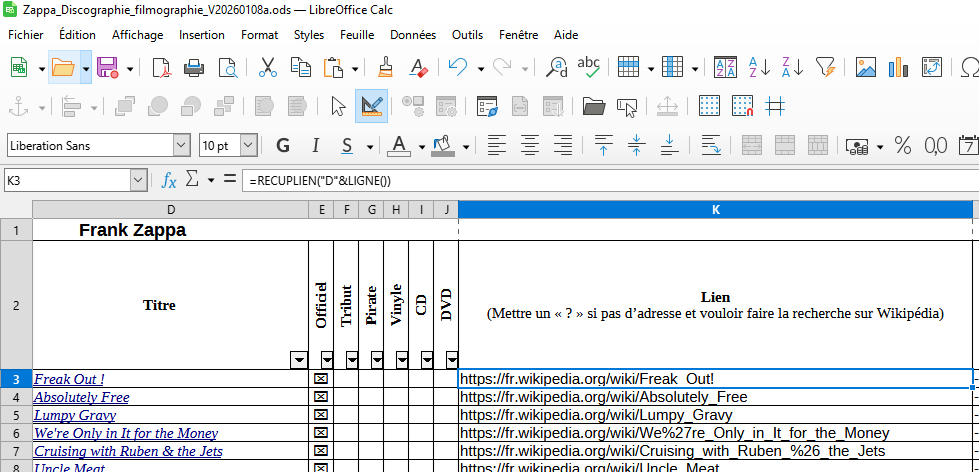Open Find and Replace icon

click(x=556, y=67)
